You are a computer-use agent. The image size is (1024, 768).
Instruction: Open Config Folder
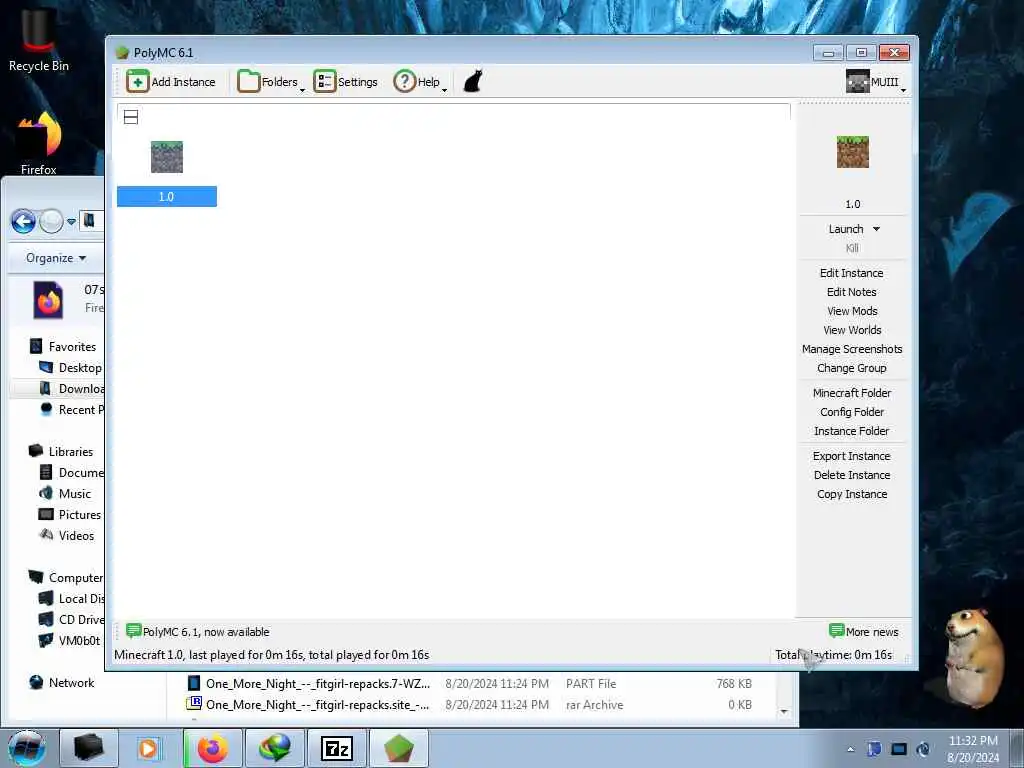(x=852, y=412)
